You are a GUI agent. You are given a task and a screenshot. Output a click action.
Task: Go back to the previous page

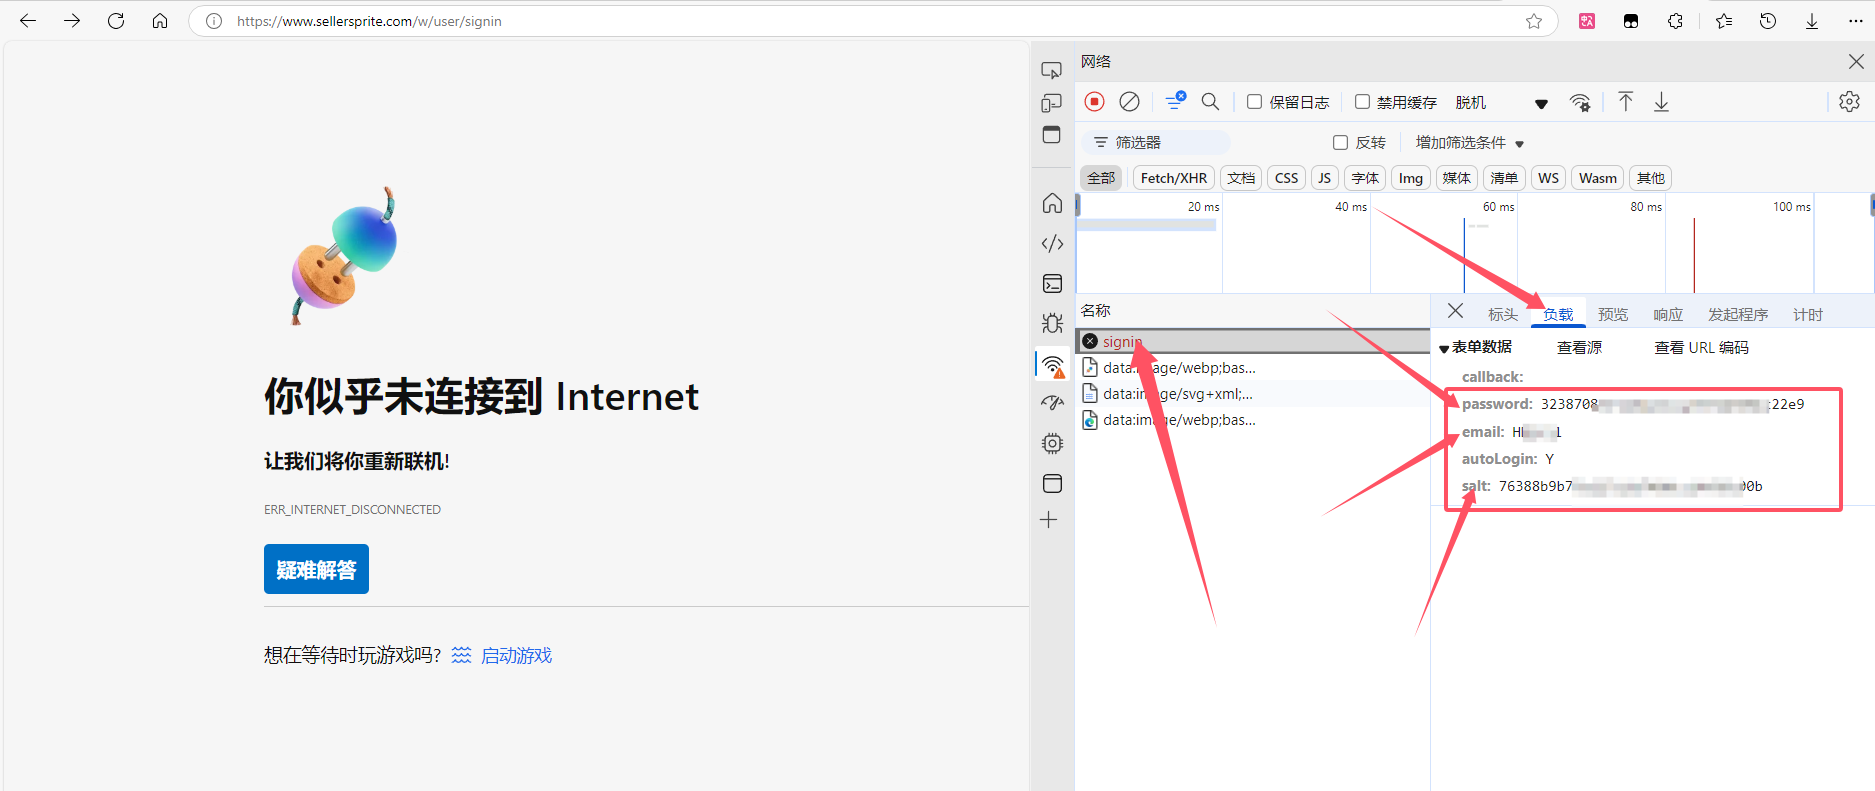[x=28, y=21]
